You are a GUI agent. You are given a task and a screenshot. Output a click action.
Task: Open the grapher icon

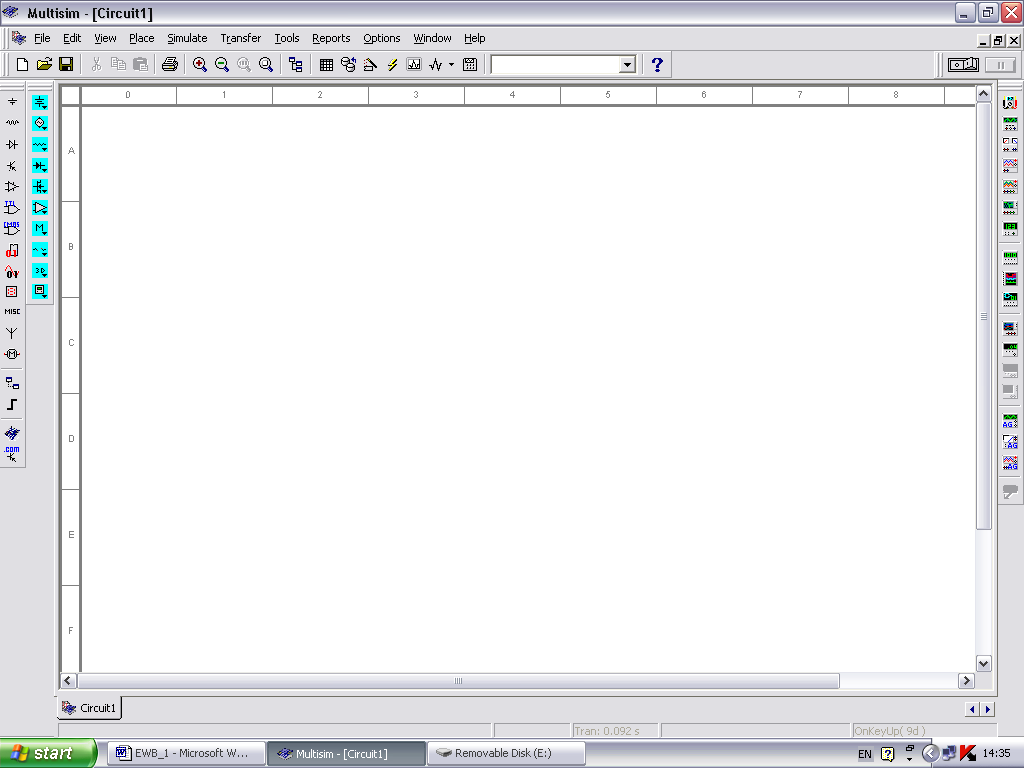pyautogui.click(x=414, y=64)
